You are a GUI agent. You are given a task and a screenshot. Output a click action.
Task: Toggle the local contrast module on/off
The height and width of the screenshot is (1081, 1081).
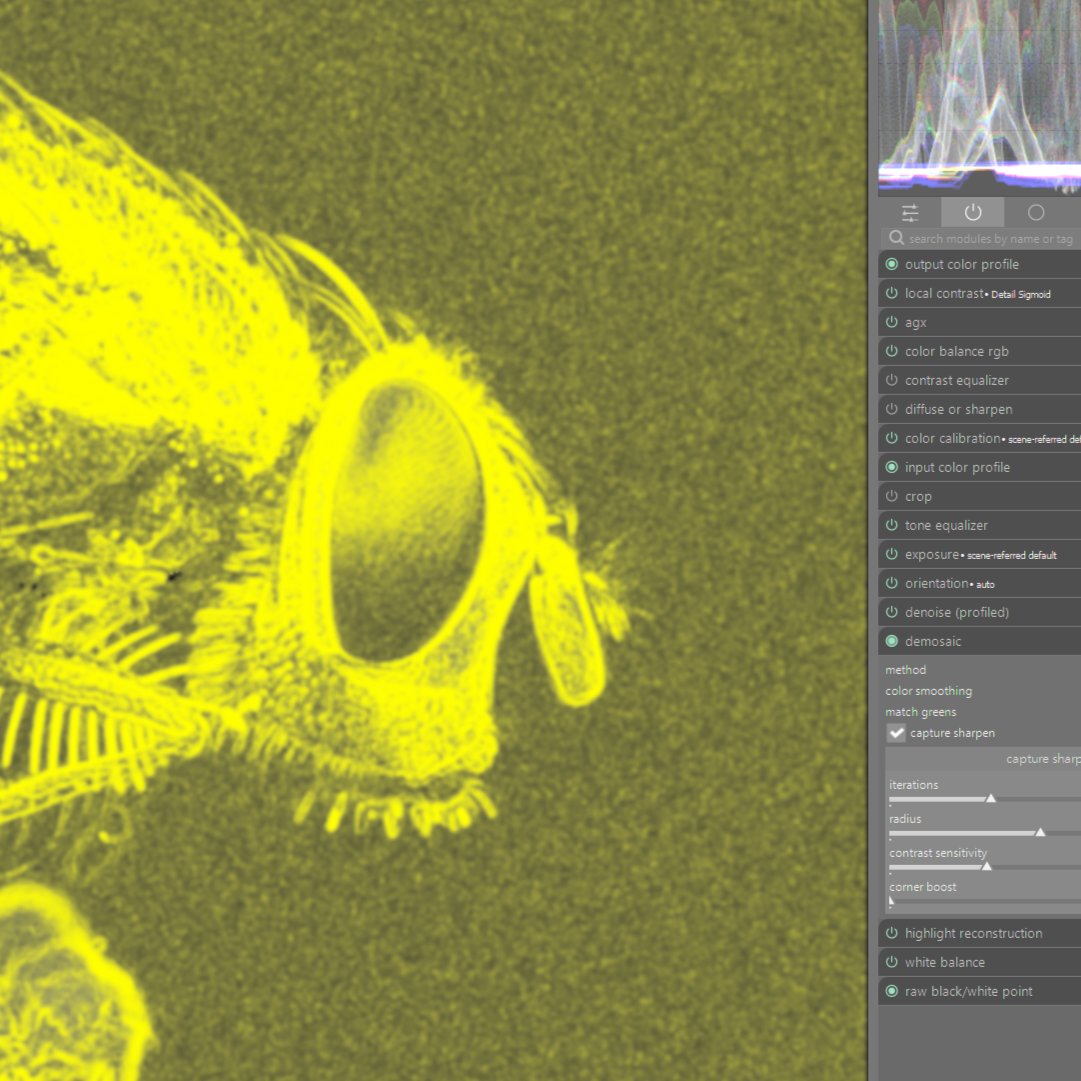point(892,293)
